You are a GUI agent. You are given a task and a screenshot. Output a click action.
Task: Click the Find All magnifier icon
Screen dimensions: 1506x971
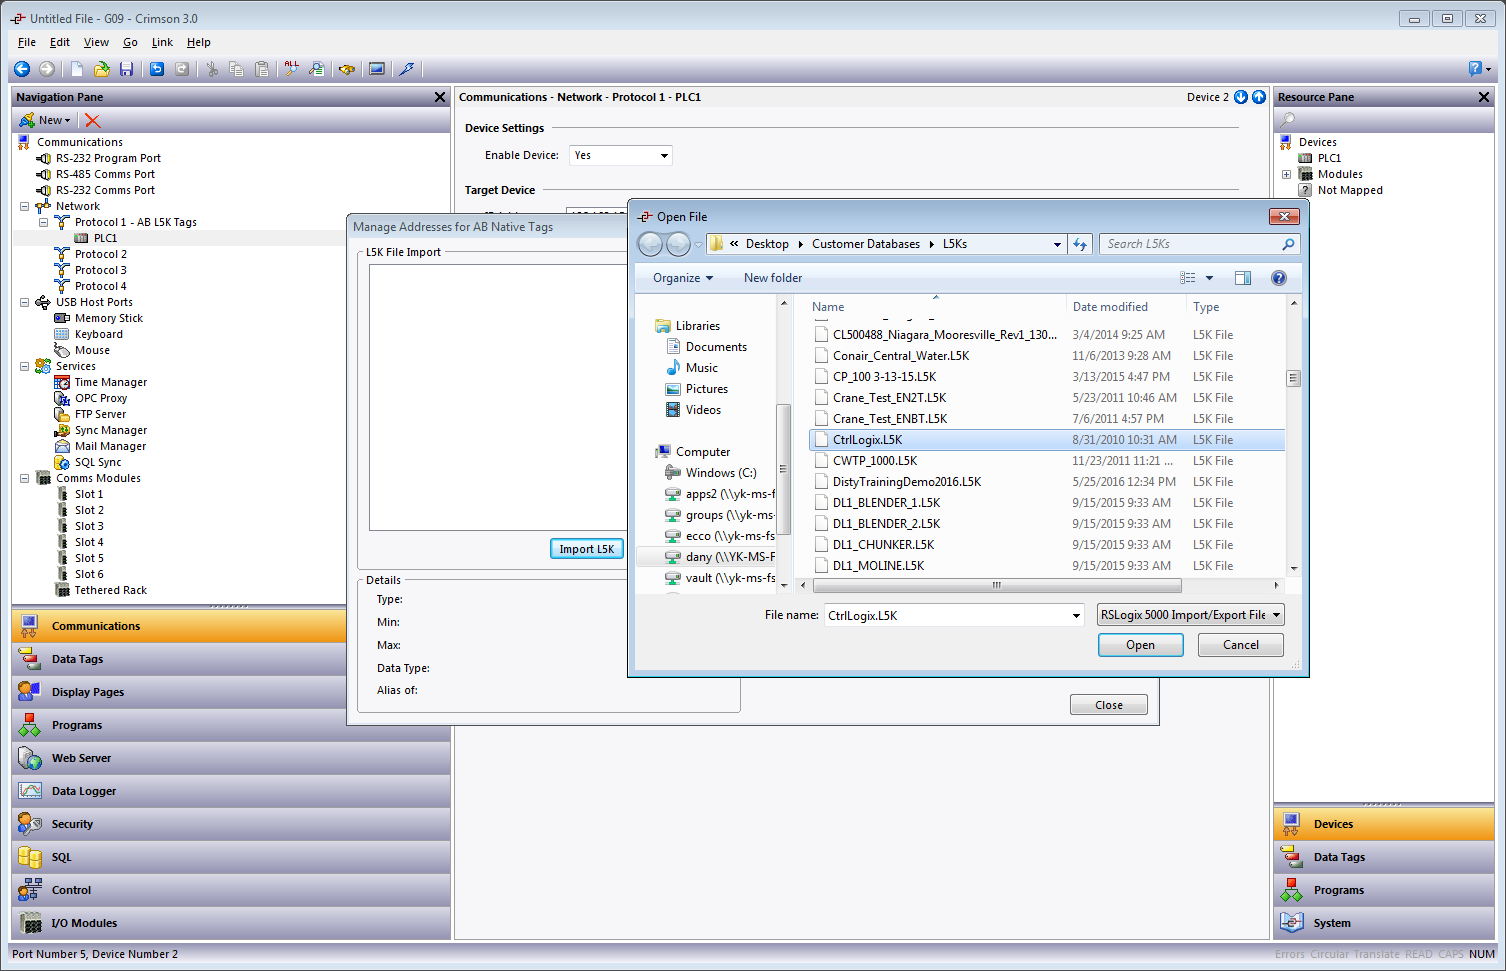pos(291,69)
